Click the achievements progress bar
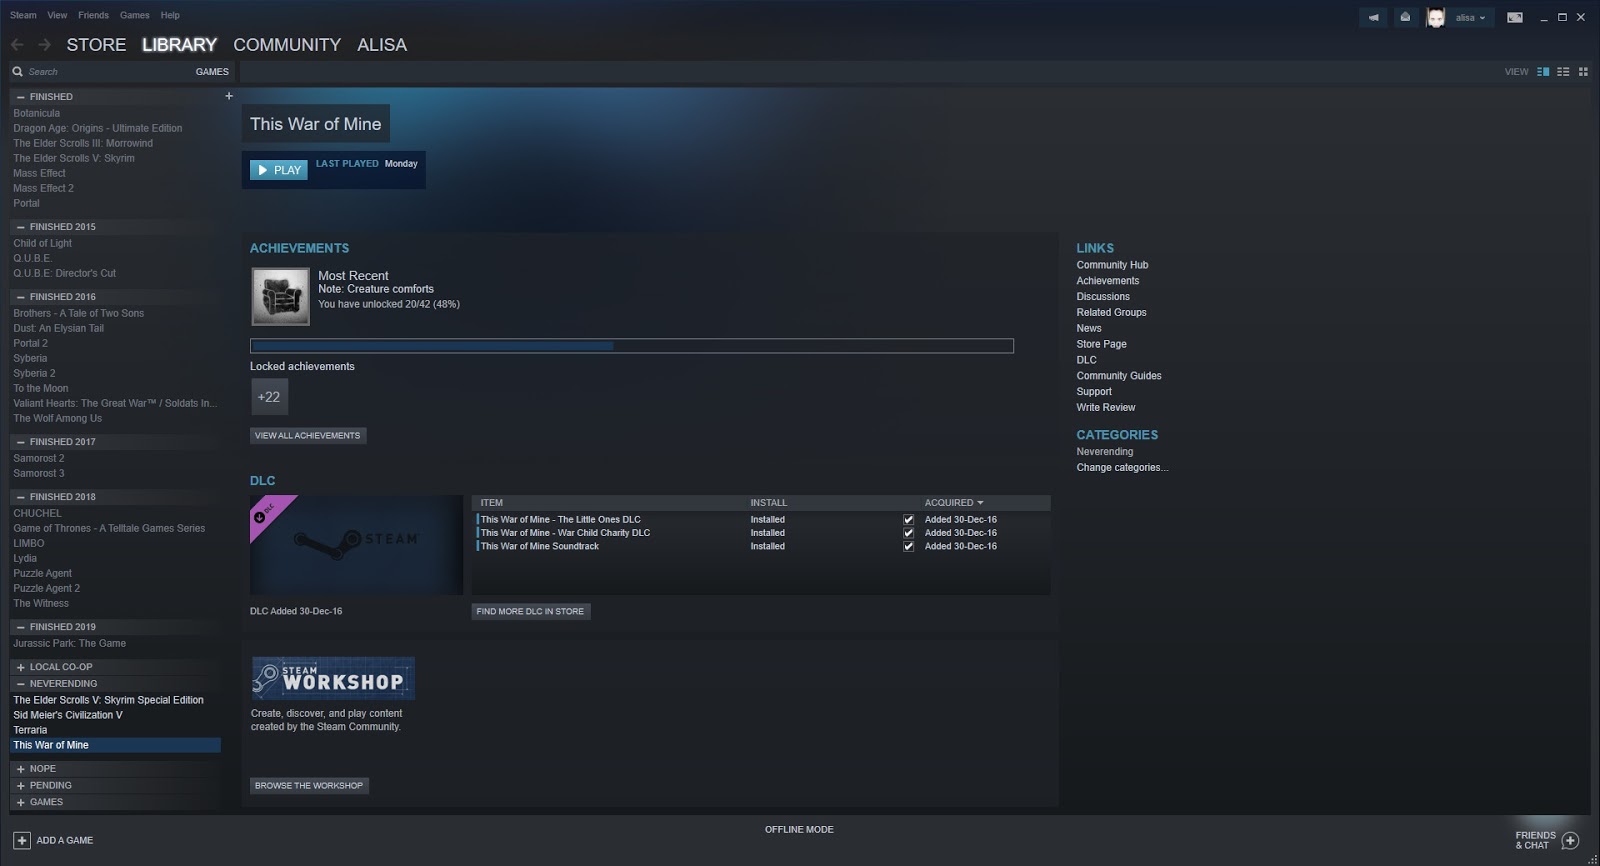The height and width of the screenshot is (866, 1600). pyautogui.click(x=632, y=346)
